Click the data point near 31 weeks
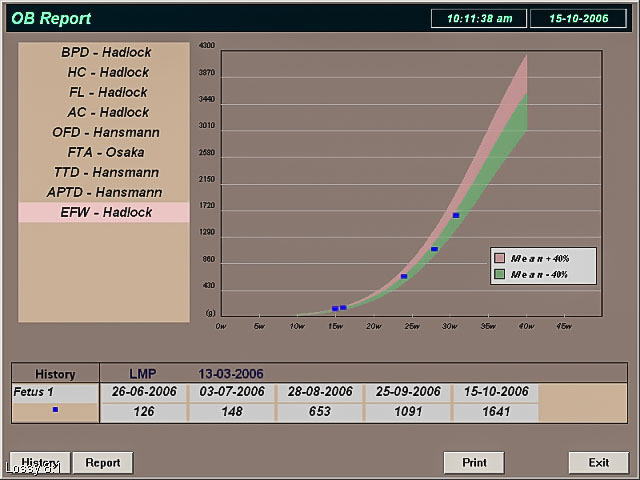This screenshot has height=480, width=640. 456,215
